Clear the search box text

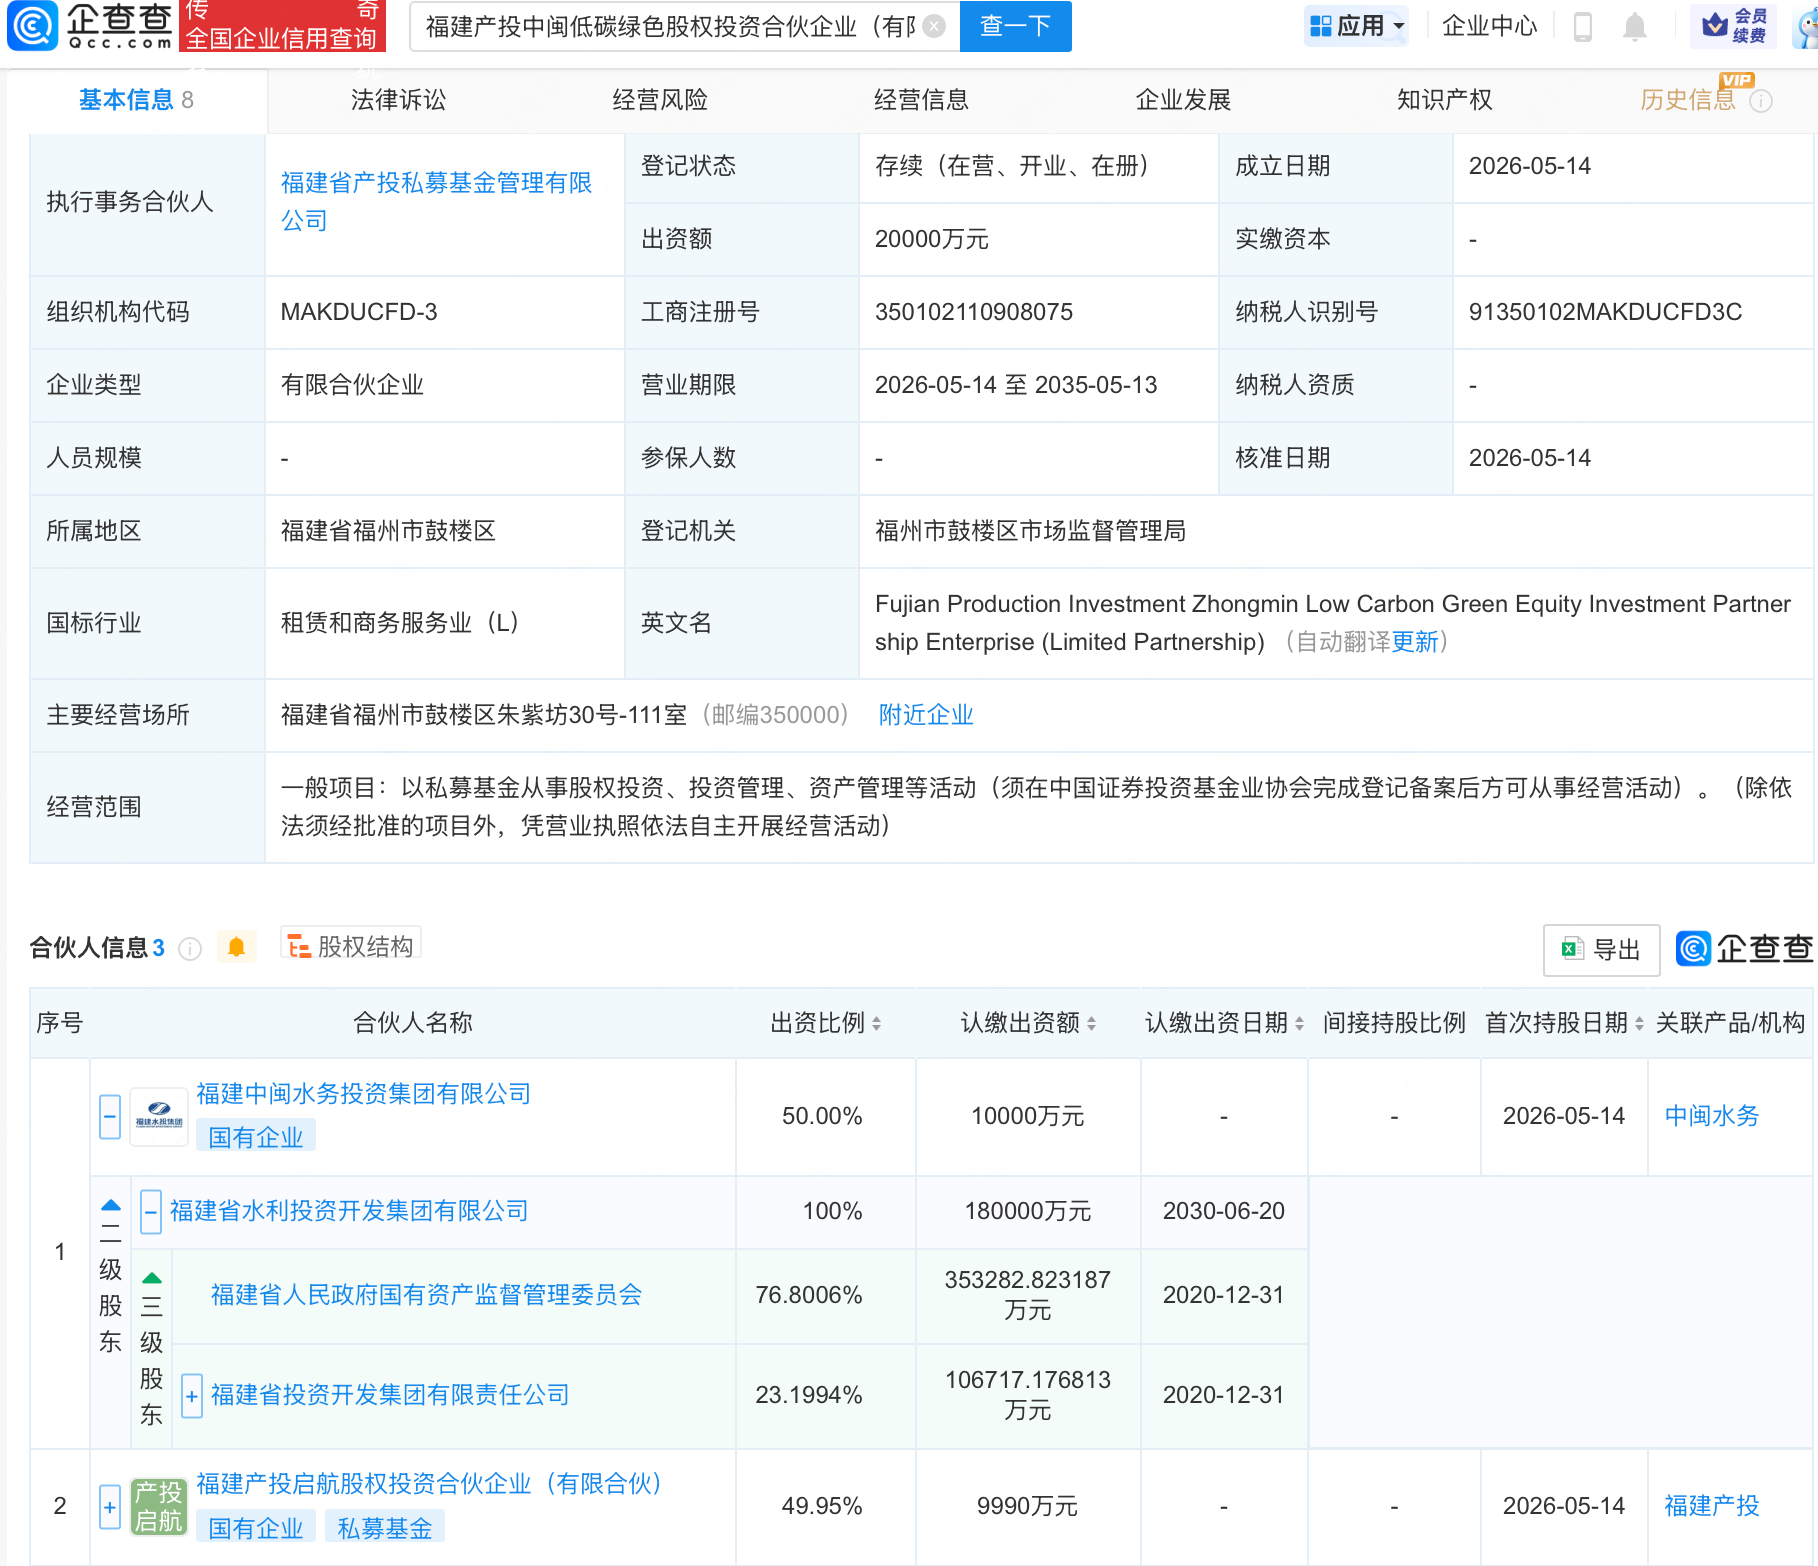(934, 26)
